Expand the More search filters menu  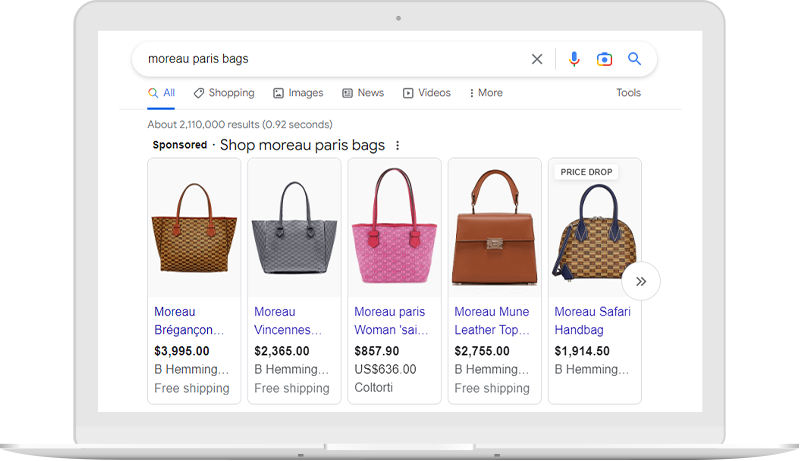point(486,93)
